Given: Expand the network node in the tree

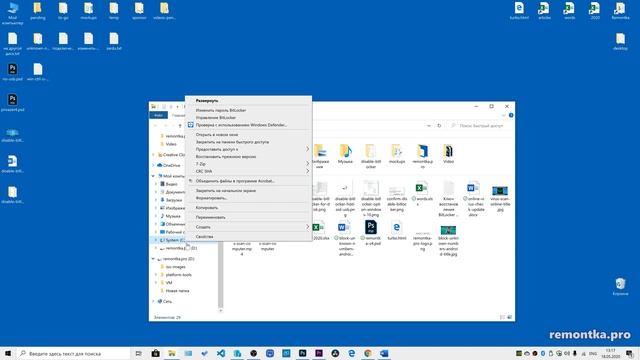Looking at the screenshot, I should coord(153,302).
